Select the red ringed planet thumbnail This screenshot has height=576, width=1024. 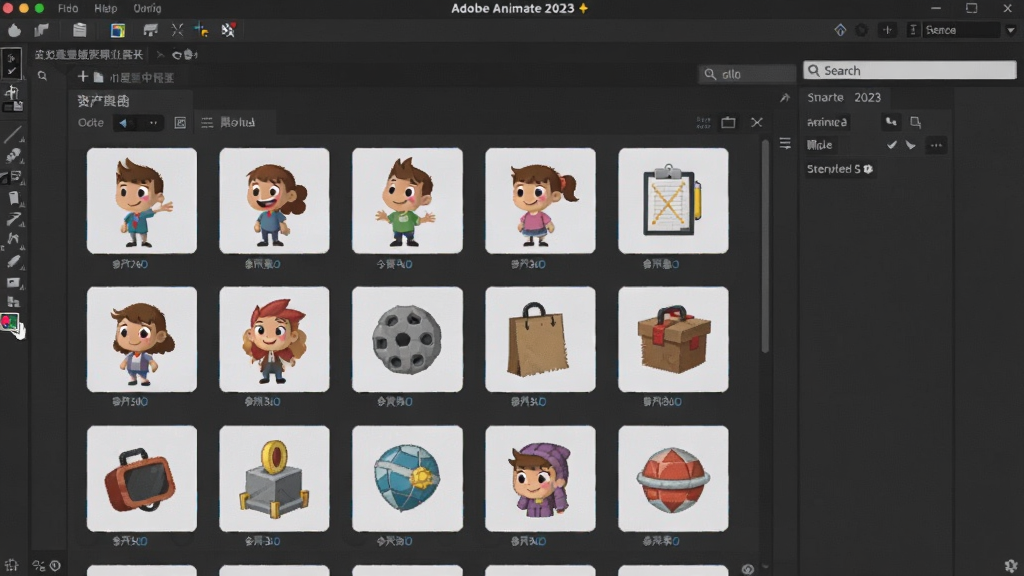673,479
